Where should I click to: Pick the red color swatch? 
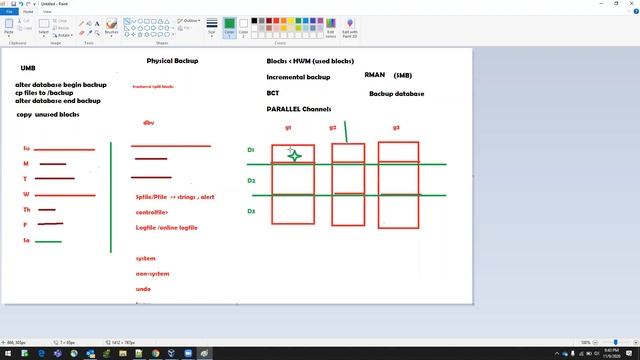pos(276,20)
